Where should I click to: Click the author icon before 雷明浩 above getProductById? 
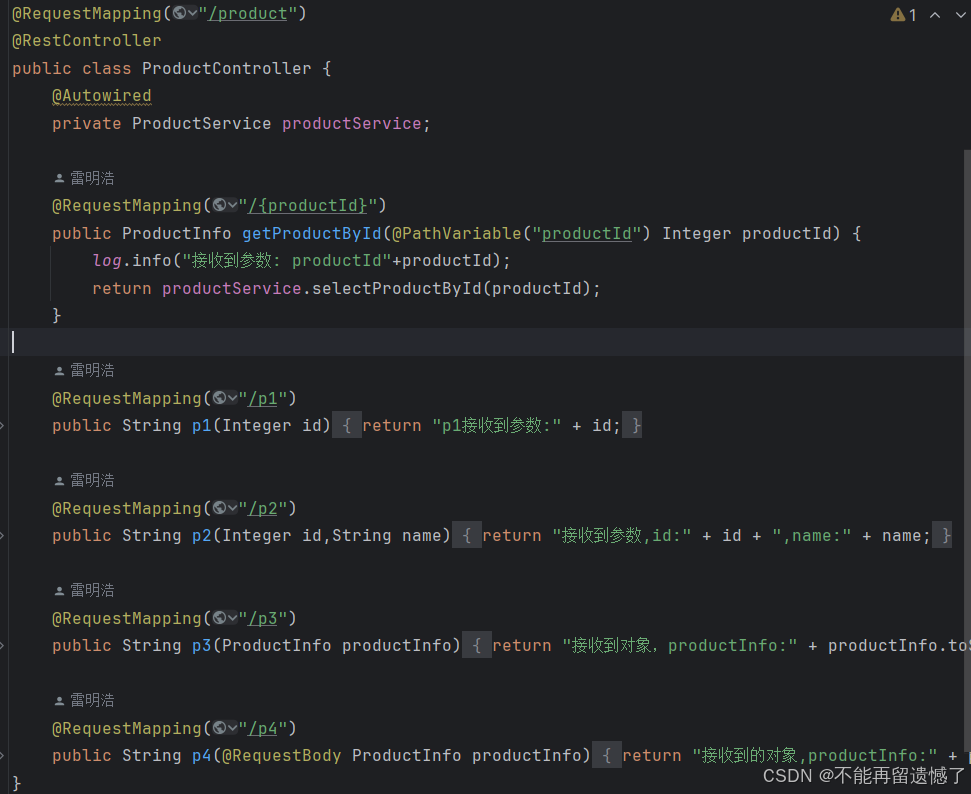tap(58, 177)
